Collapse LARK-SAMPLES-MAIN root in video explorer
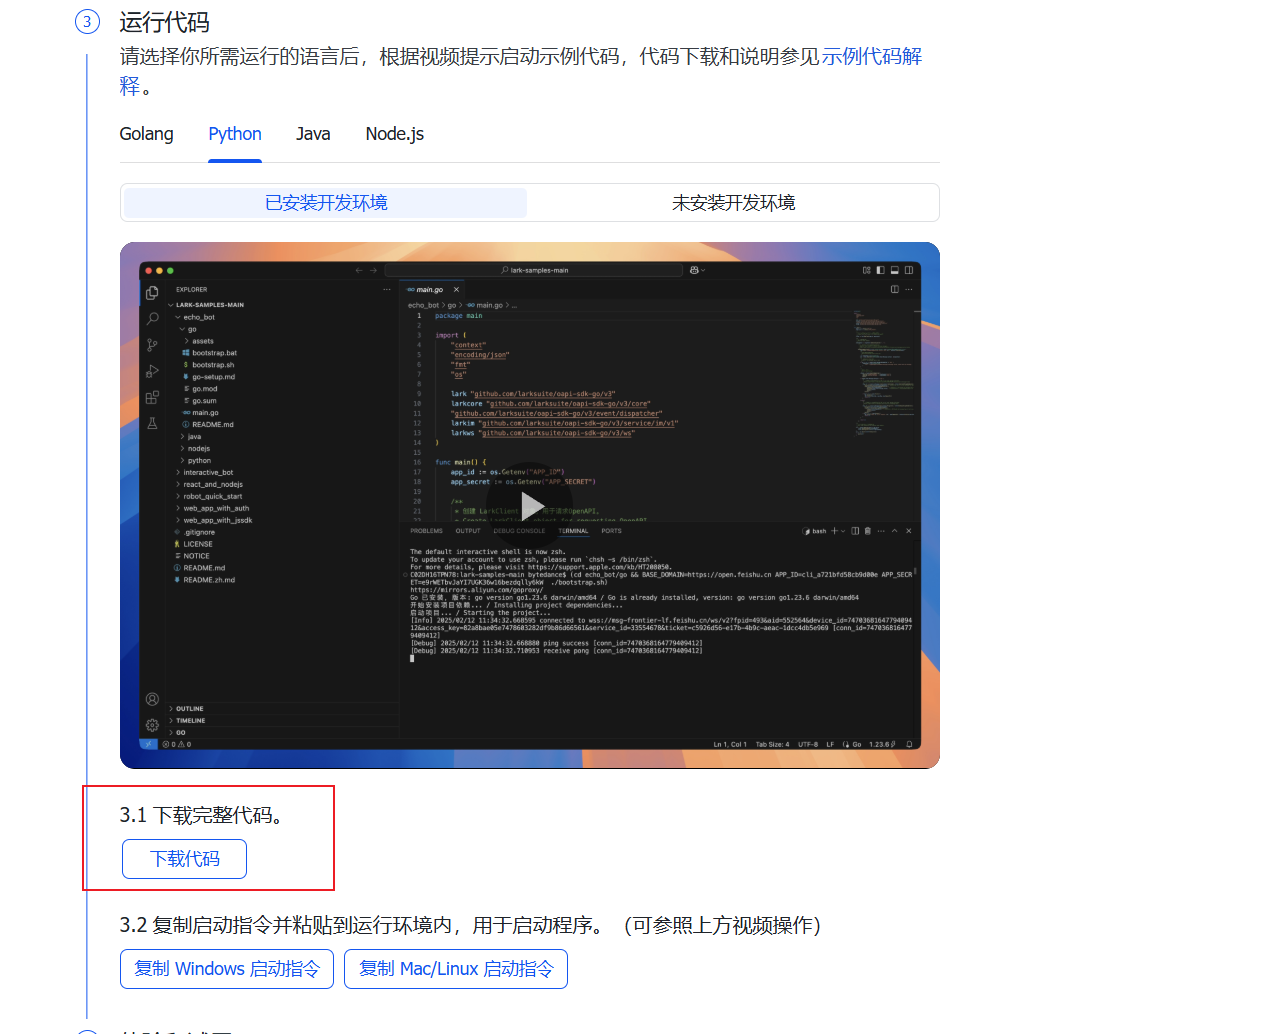This screenshot has width=1287, height=1034. click(x=207, y=305)
